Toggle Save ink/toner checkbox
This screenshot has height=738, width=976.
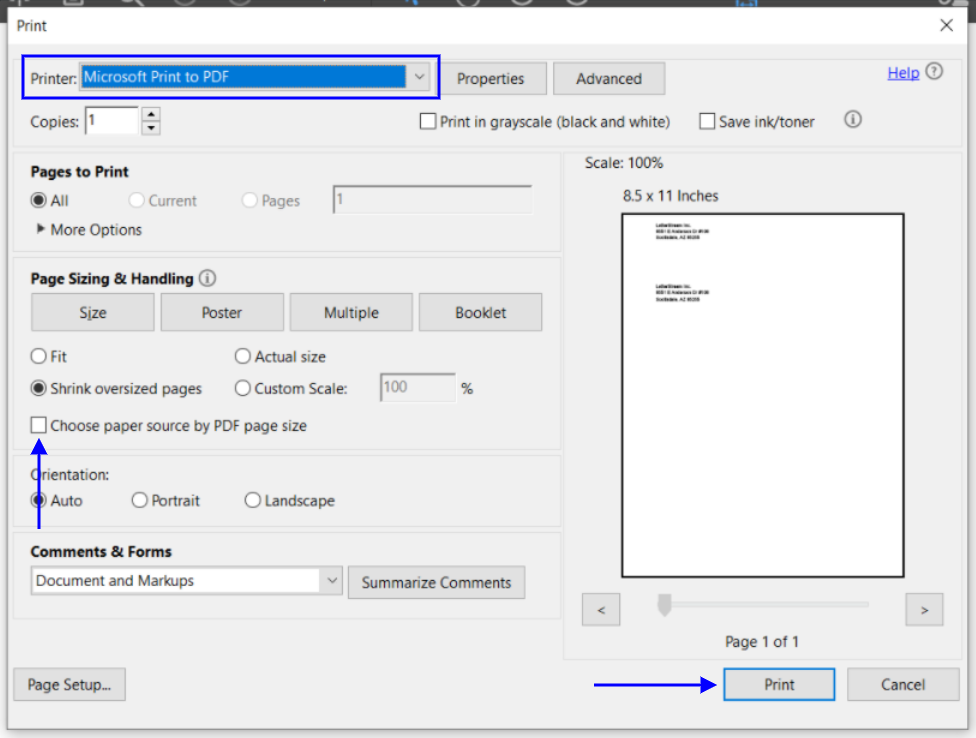click(x=707, y=122)
